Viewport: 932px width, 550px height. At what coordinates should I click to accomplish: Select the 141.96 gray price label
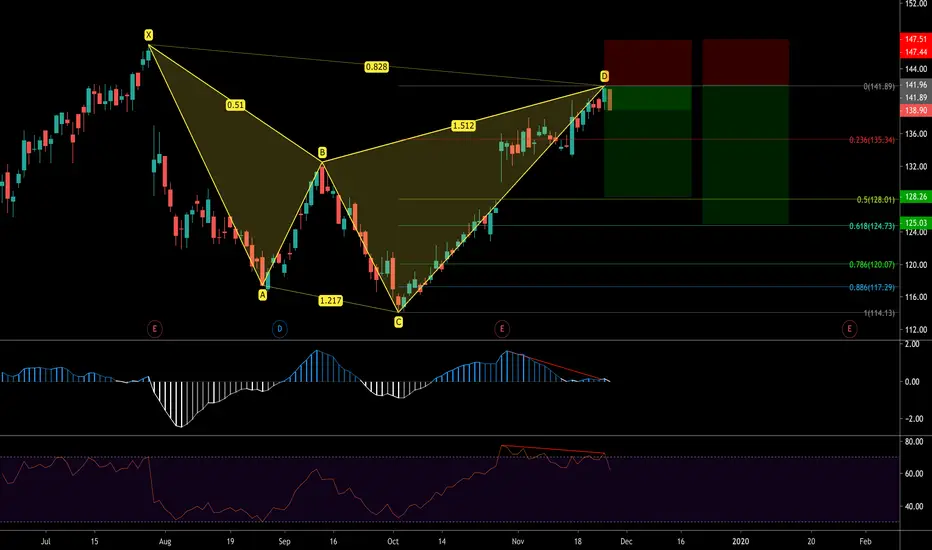916,85
